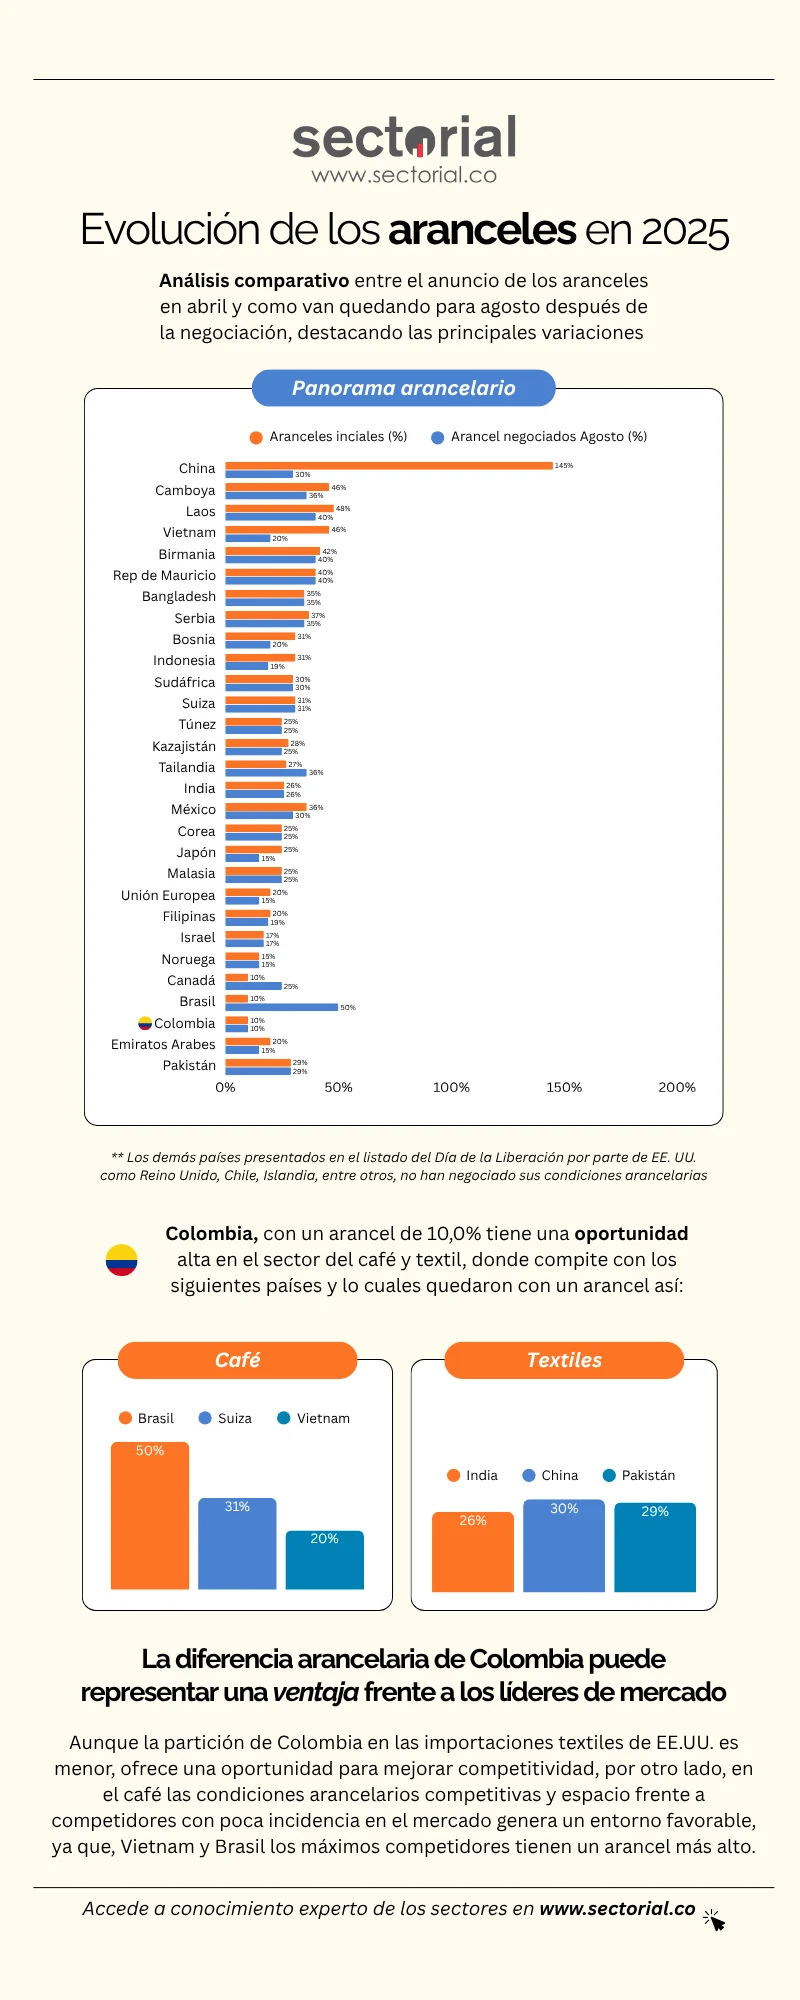Select the orange Aranceles iniciales legend marker

click(256, 437)
